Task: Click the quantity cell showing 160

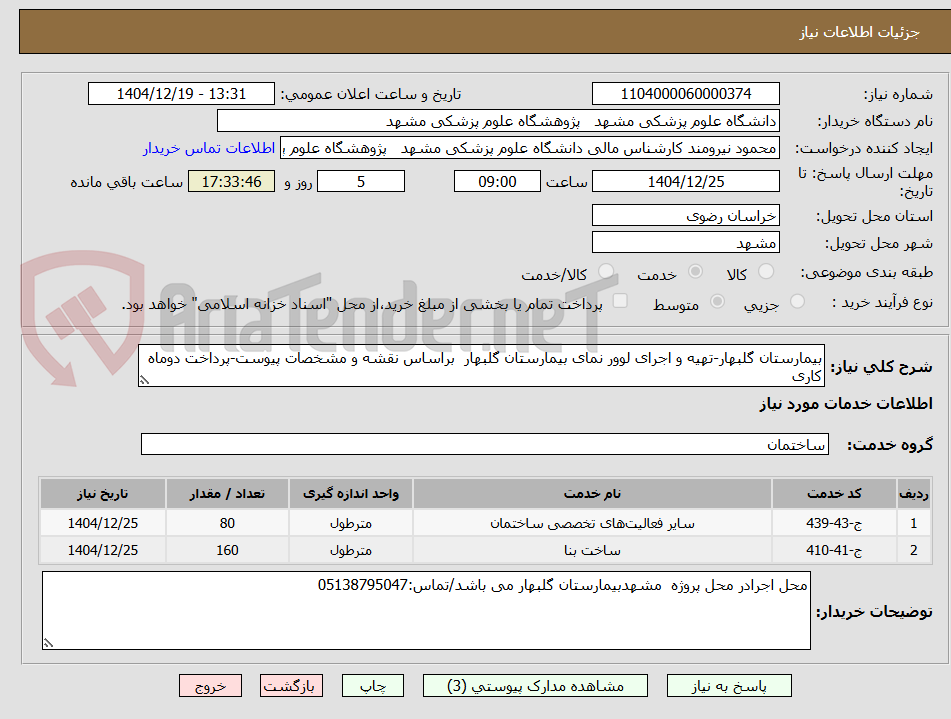Action: click(227, 550)
